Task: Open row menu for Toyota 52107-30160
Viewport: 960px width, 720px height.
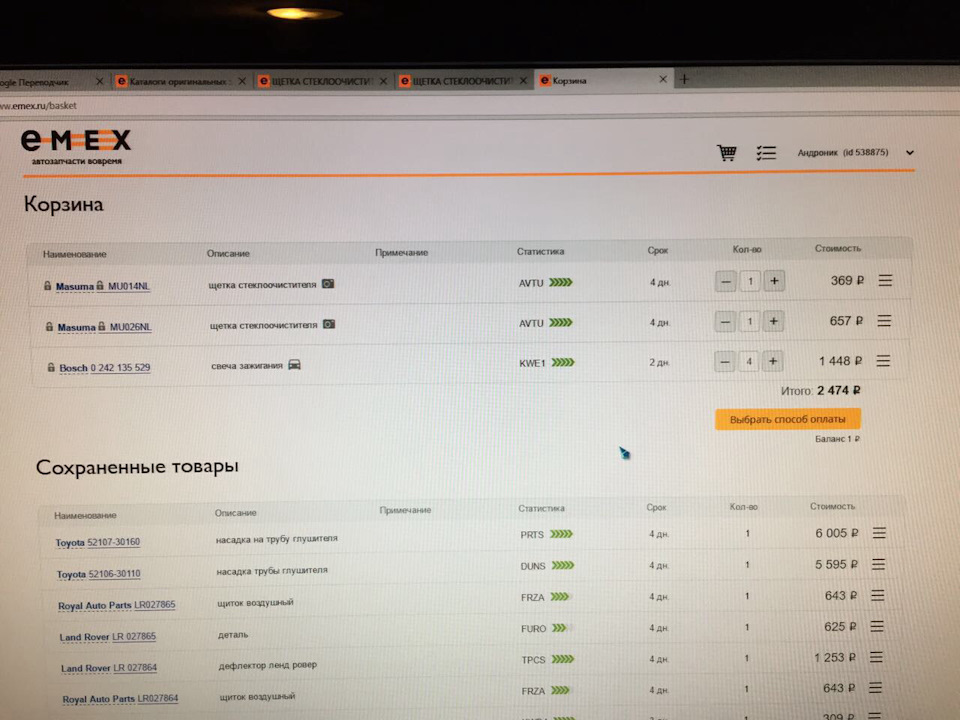Action: [x=879, y=533]
